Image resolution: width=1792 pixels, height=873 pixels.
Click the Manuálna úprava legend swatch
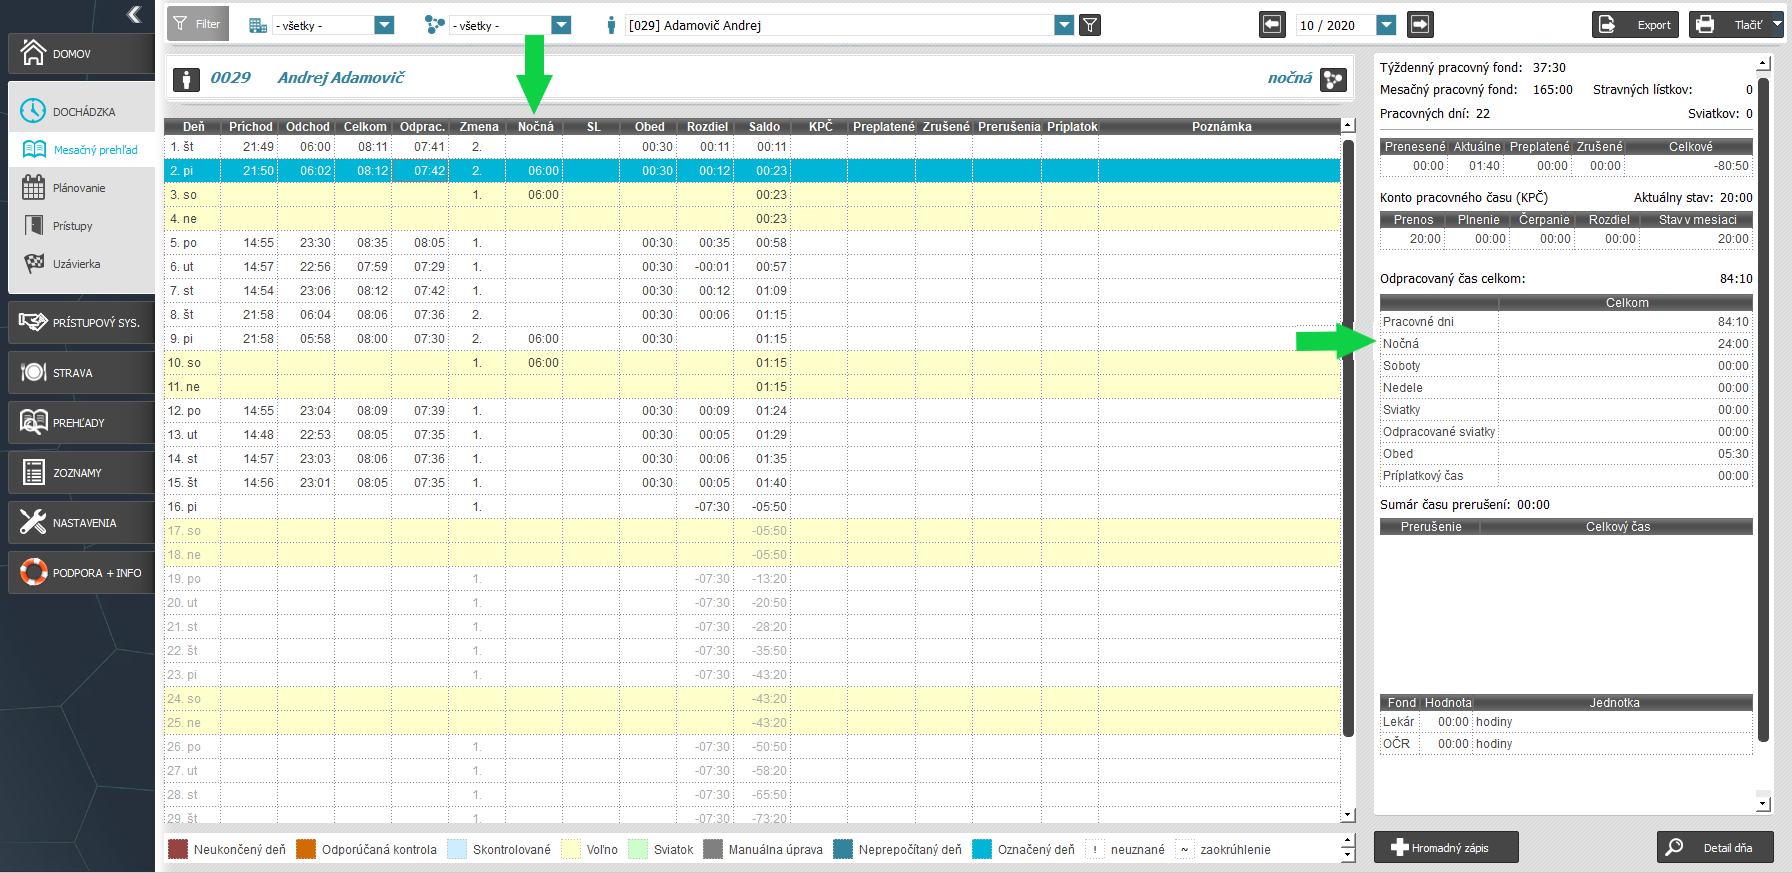[713, 849]
